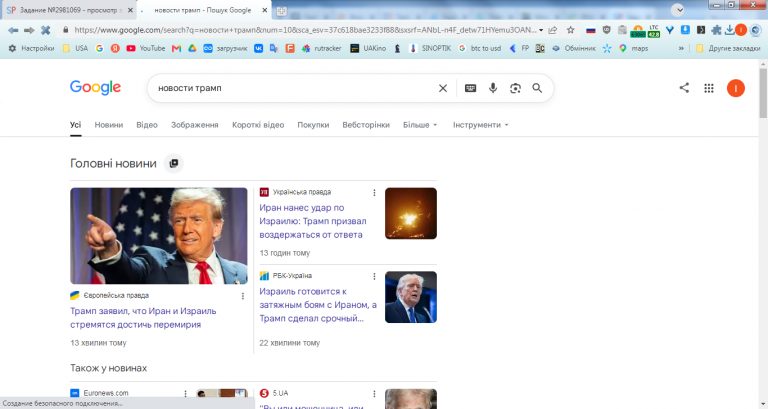Open article 'Иран нанес удар по Израилю'
Image resolution: width=768 pixels, height=409 pixels.
(x=312, y=221)
